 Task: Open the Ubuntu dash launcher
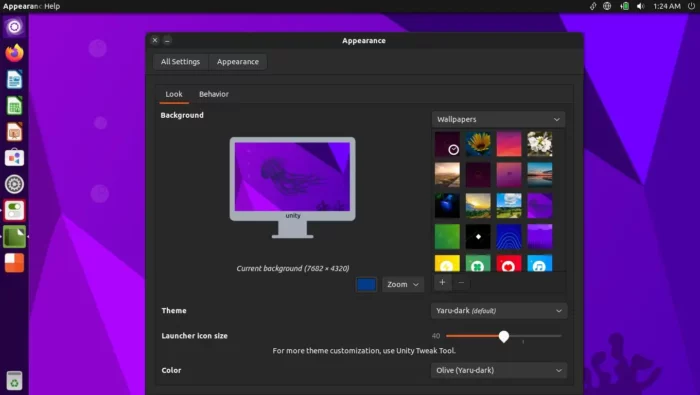pos(14,27)
